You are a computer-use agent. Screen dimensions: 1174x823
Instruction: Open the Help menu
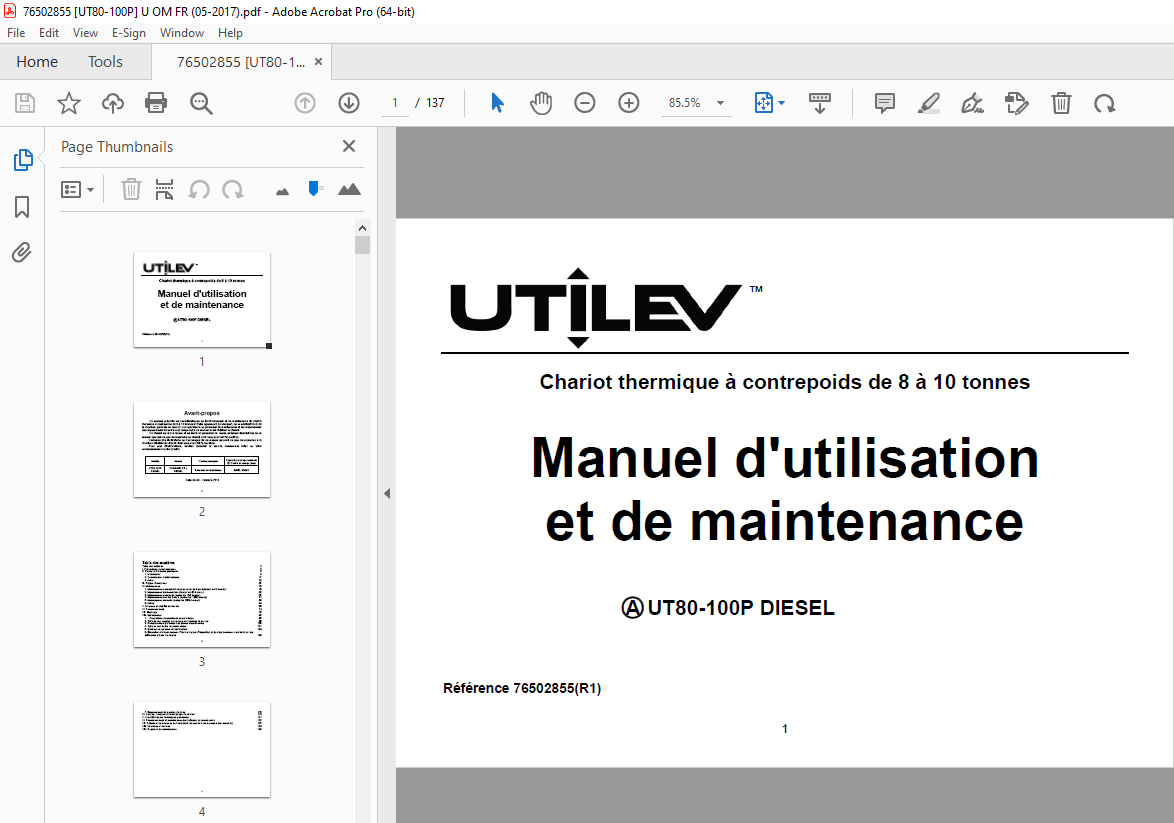tap(230, 33)
